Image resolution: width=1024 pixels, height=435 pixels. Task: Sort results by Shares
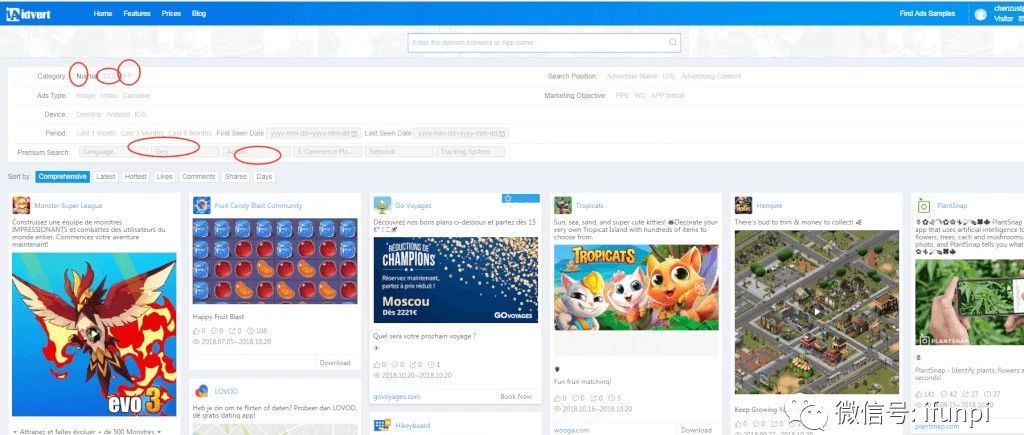coord(236,177)
